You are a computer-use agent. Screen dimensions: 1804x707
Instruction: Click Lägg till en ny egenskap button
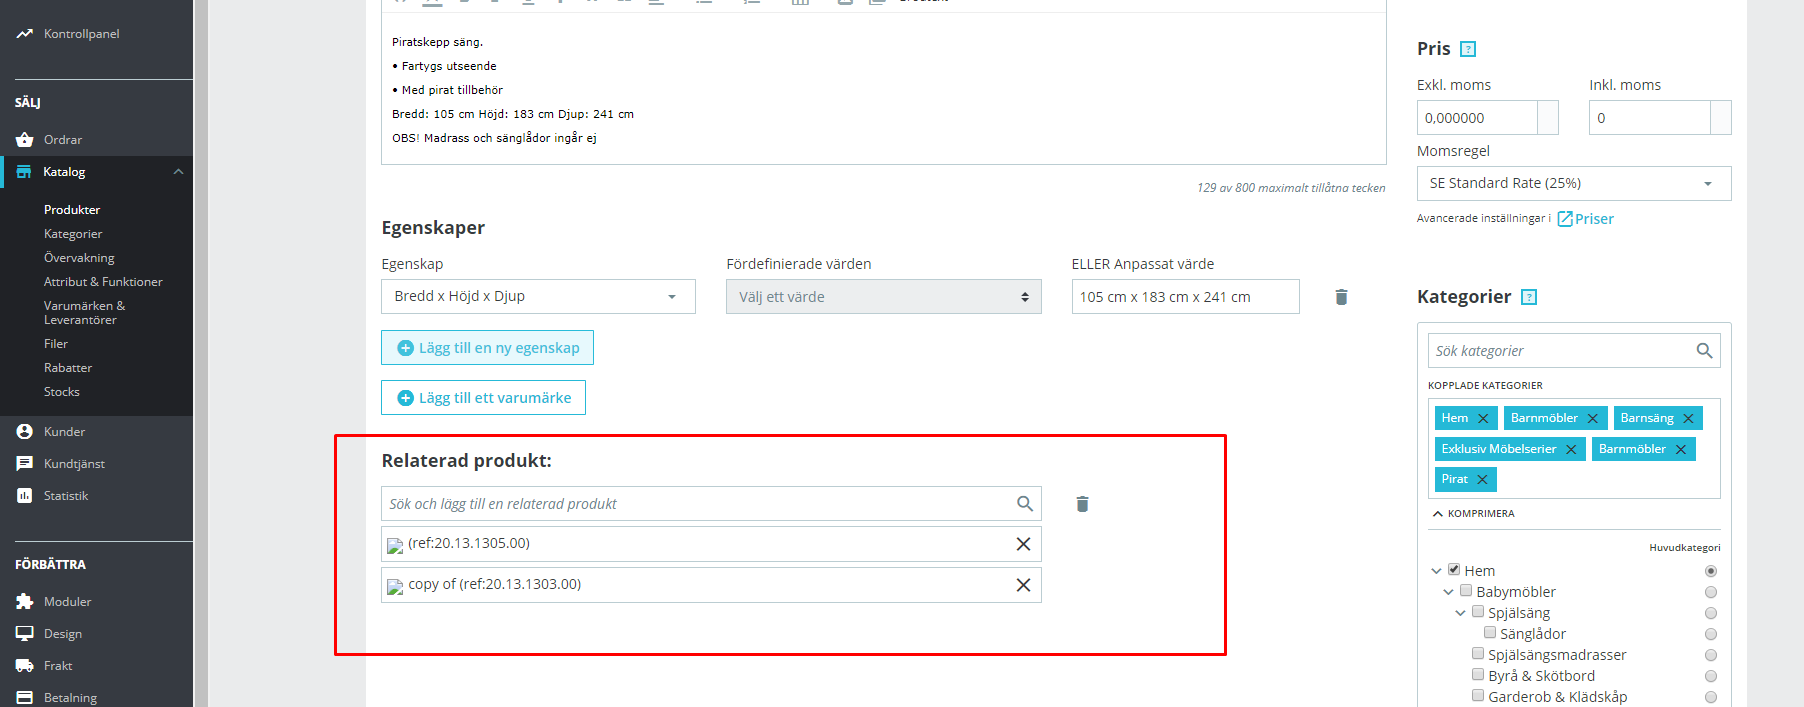point(487,348)
